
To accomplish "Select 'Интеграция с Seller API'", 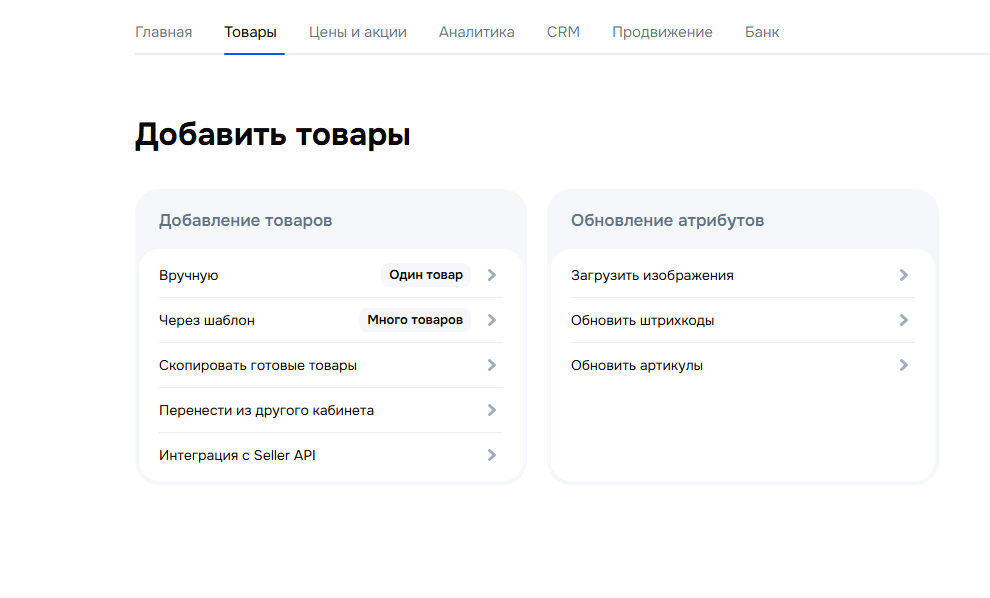I will tap(237, 455).
